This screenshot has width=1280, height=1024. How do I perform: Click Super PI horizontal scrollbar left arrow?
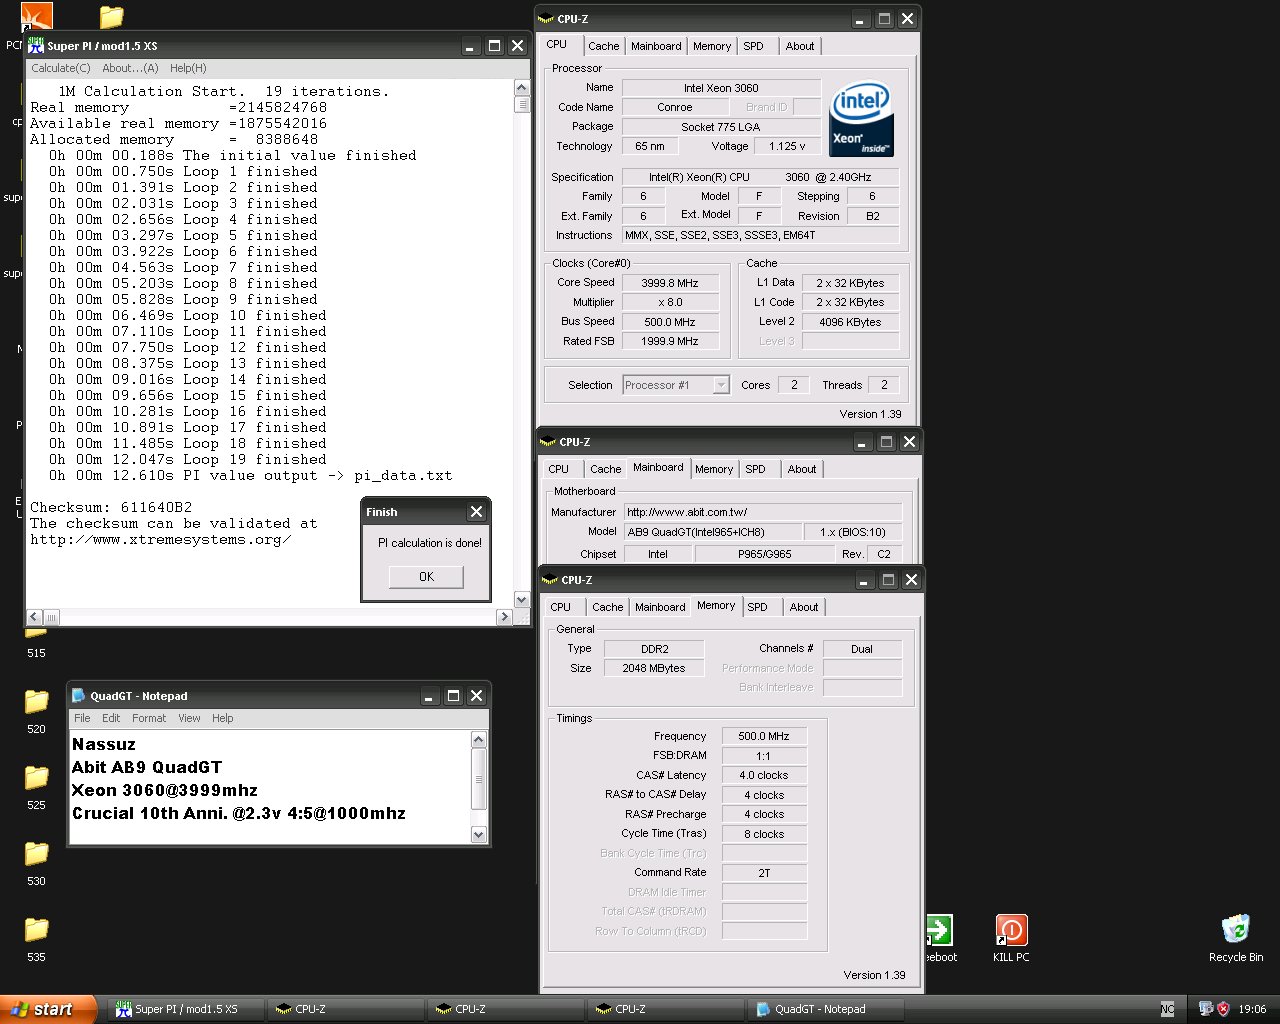pos(34,617)
